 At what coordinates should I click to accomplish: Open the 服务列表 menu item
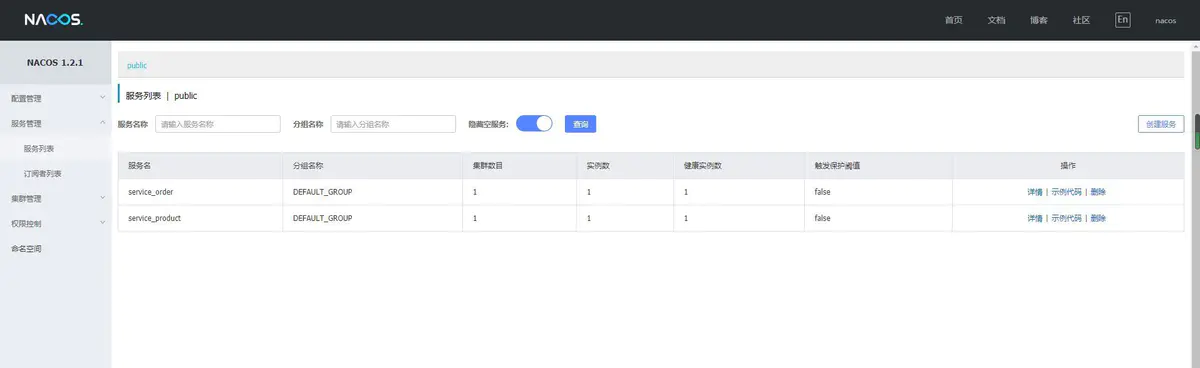[x=55, y=148]
